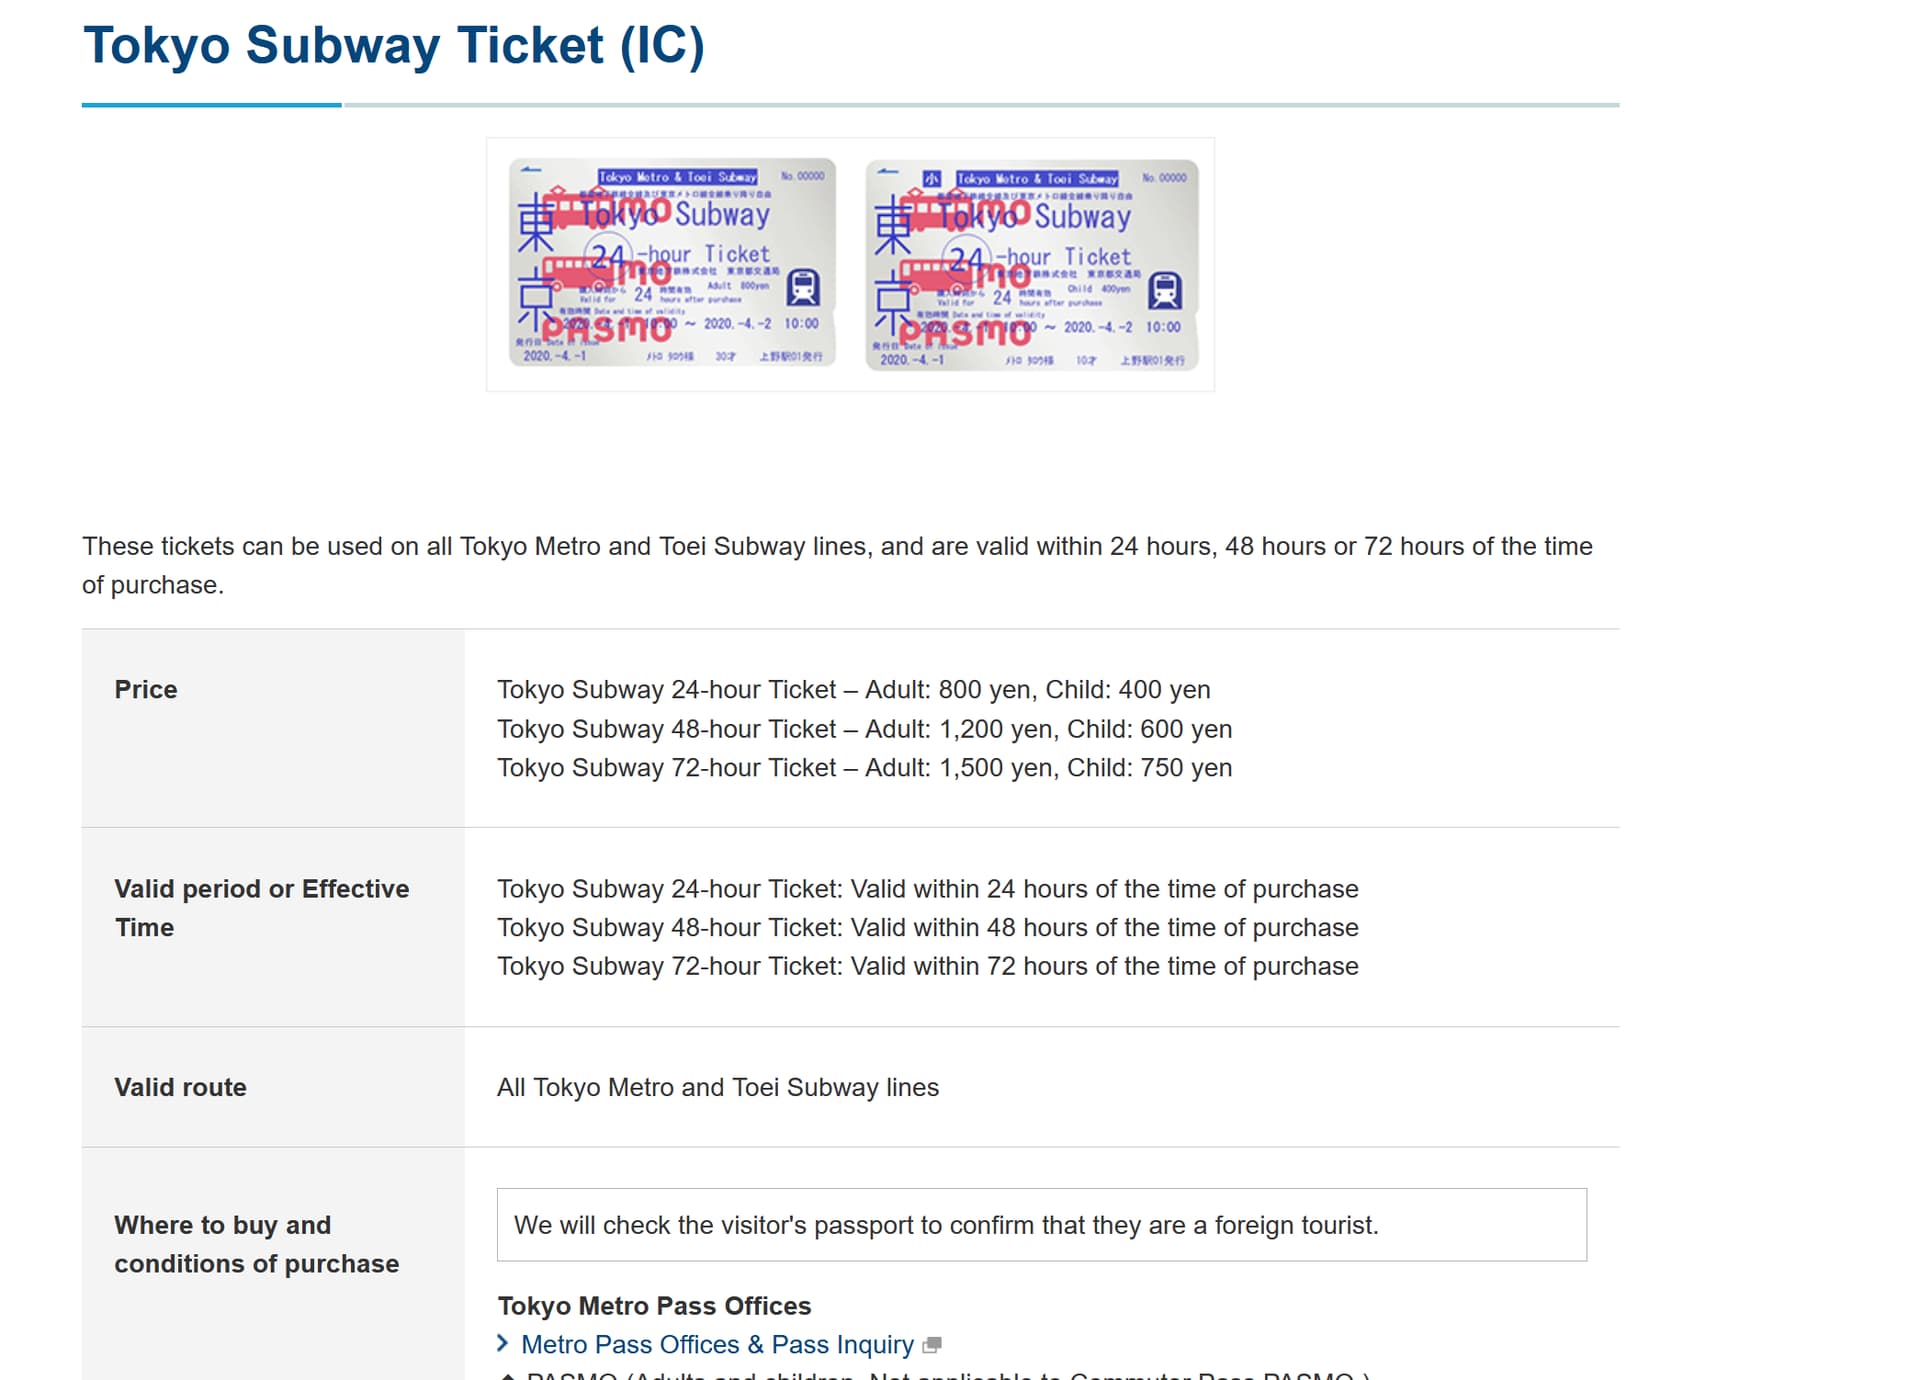Click the passport check notice box

pos(1041,1225)
